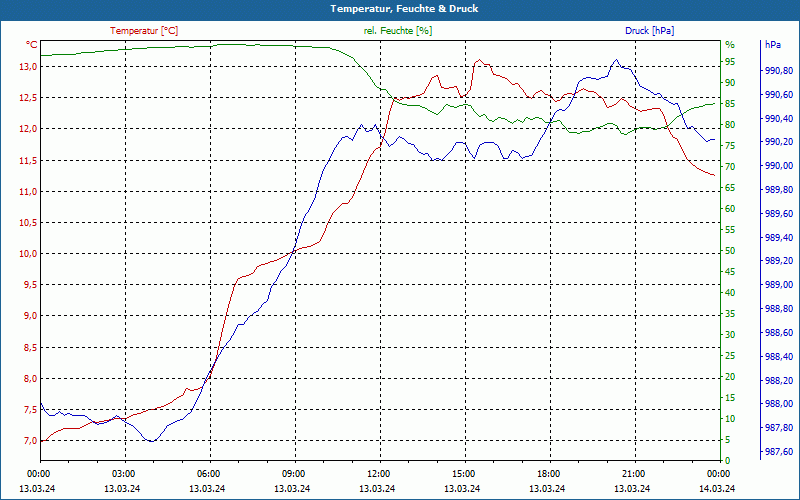Viewport: 800px width, 500px height.
Task: Click the '988,80' pressure axis value
Action: [779, 309]
